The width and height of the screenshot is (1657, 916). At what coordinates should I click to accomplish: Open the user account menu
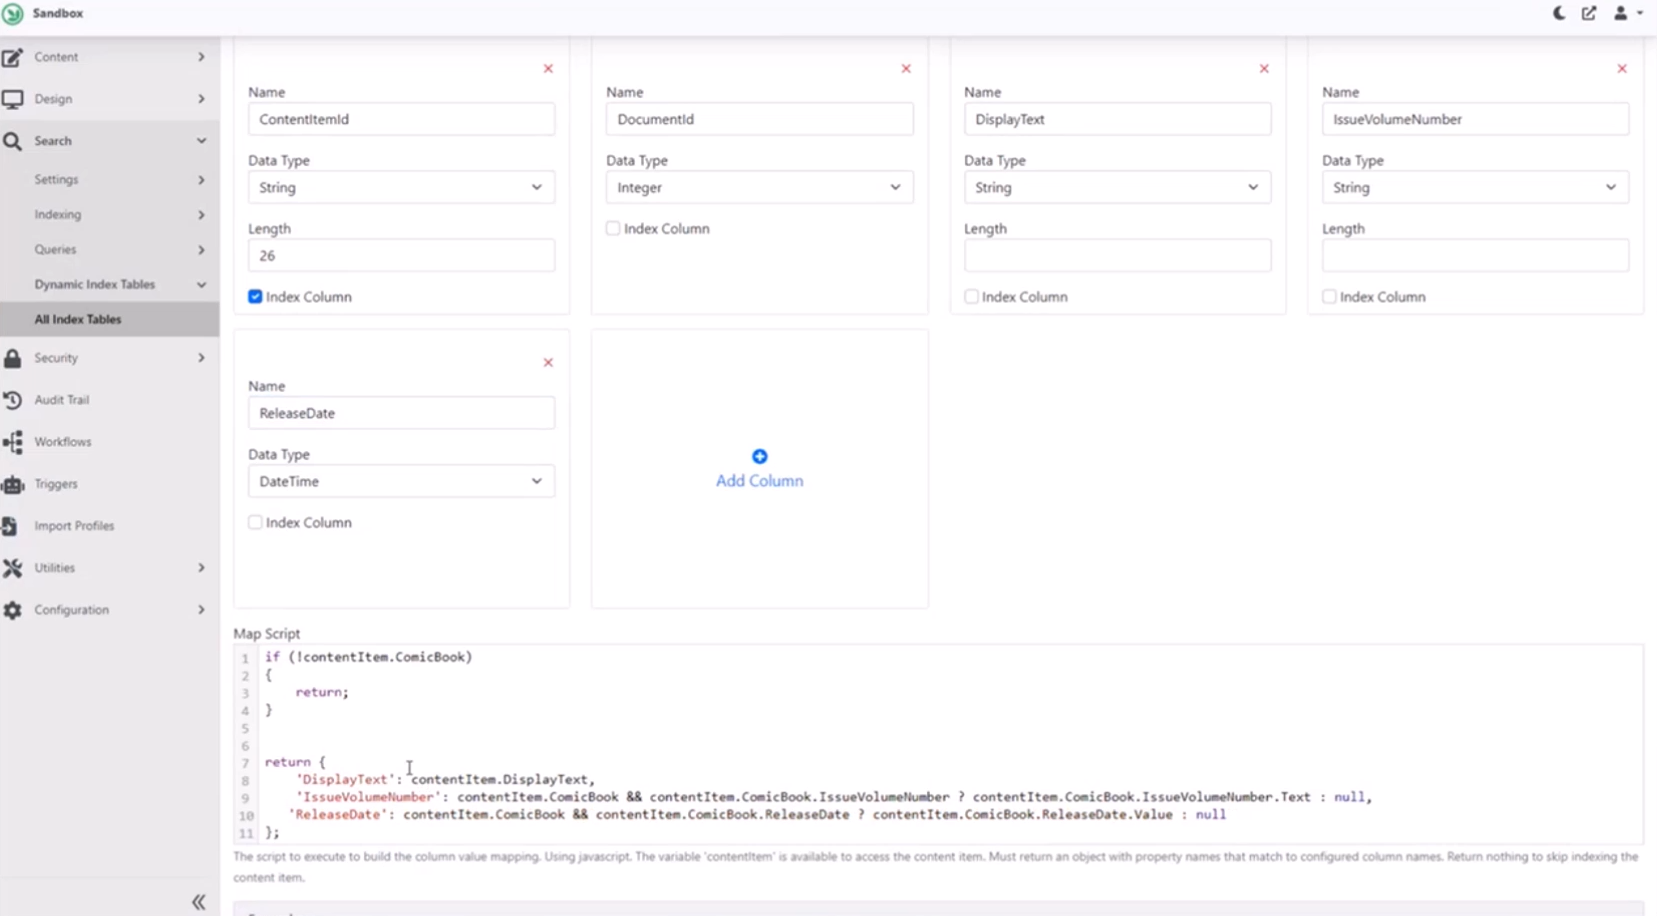coord(1627,13)
